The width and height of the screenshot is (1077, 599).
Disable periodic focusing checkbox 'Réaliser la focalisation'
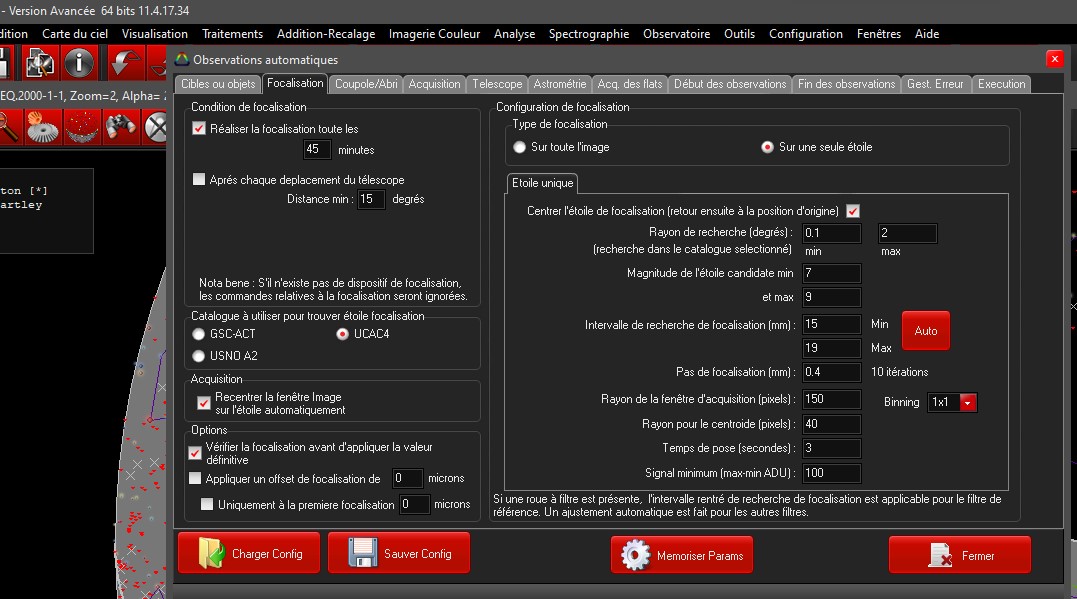tap(198, 128)
